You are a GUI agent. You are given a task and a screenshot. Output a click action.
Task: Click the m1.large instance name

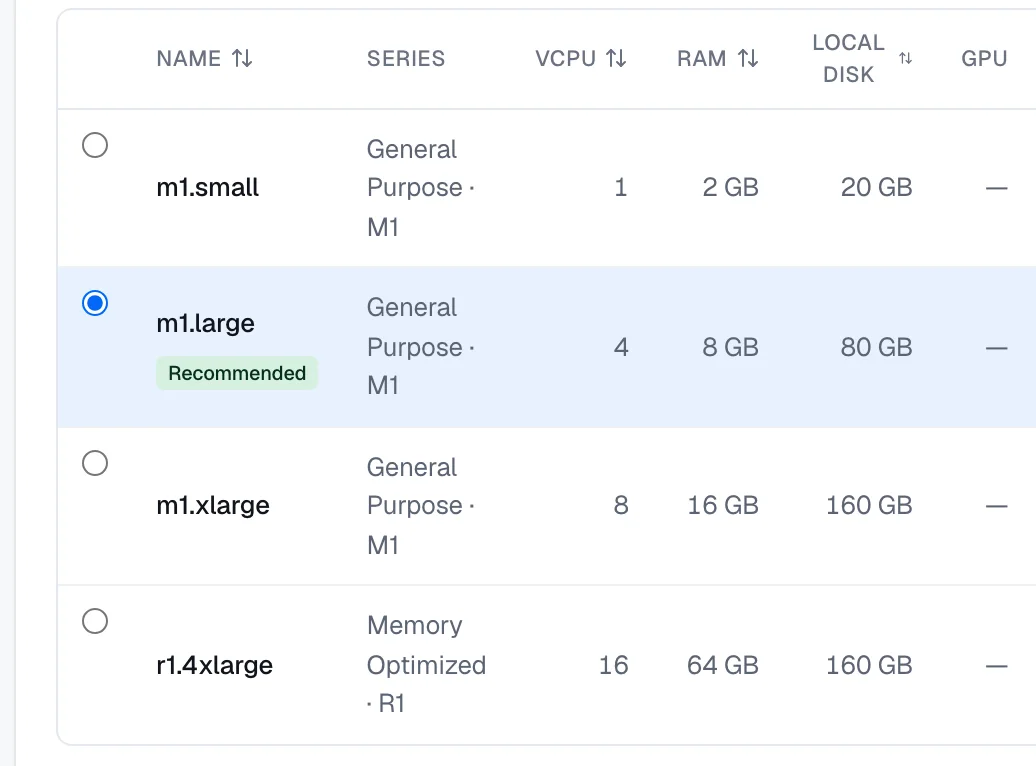pos(205,323)
